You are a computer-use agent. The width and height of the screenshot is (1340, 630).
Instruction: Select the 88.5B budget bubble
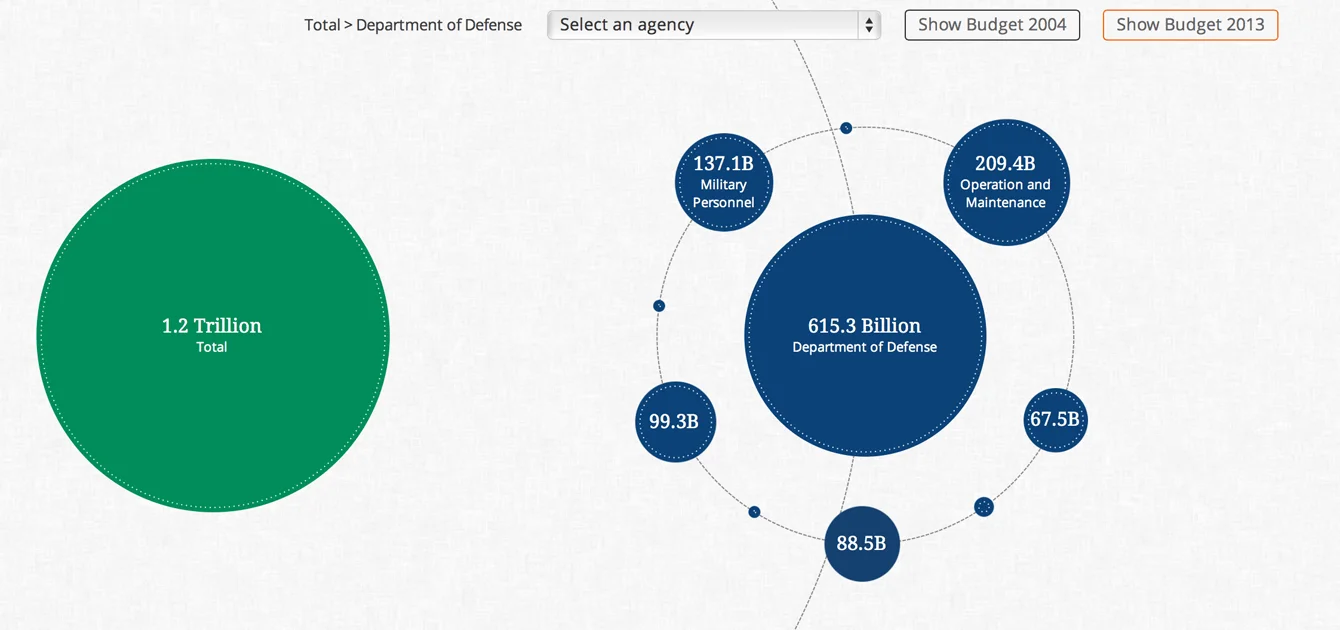[x=862, y=543]
